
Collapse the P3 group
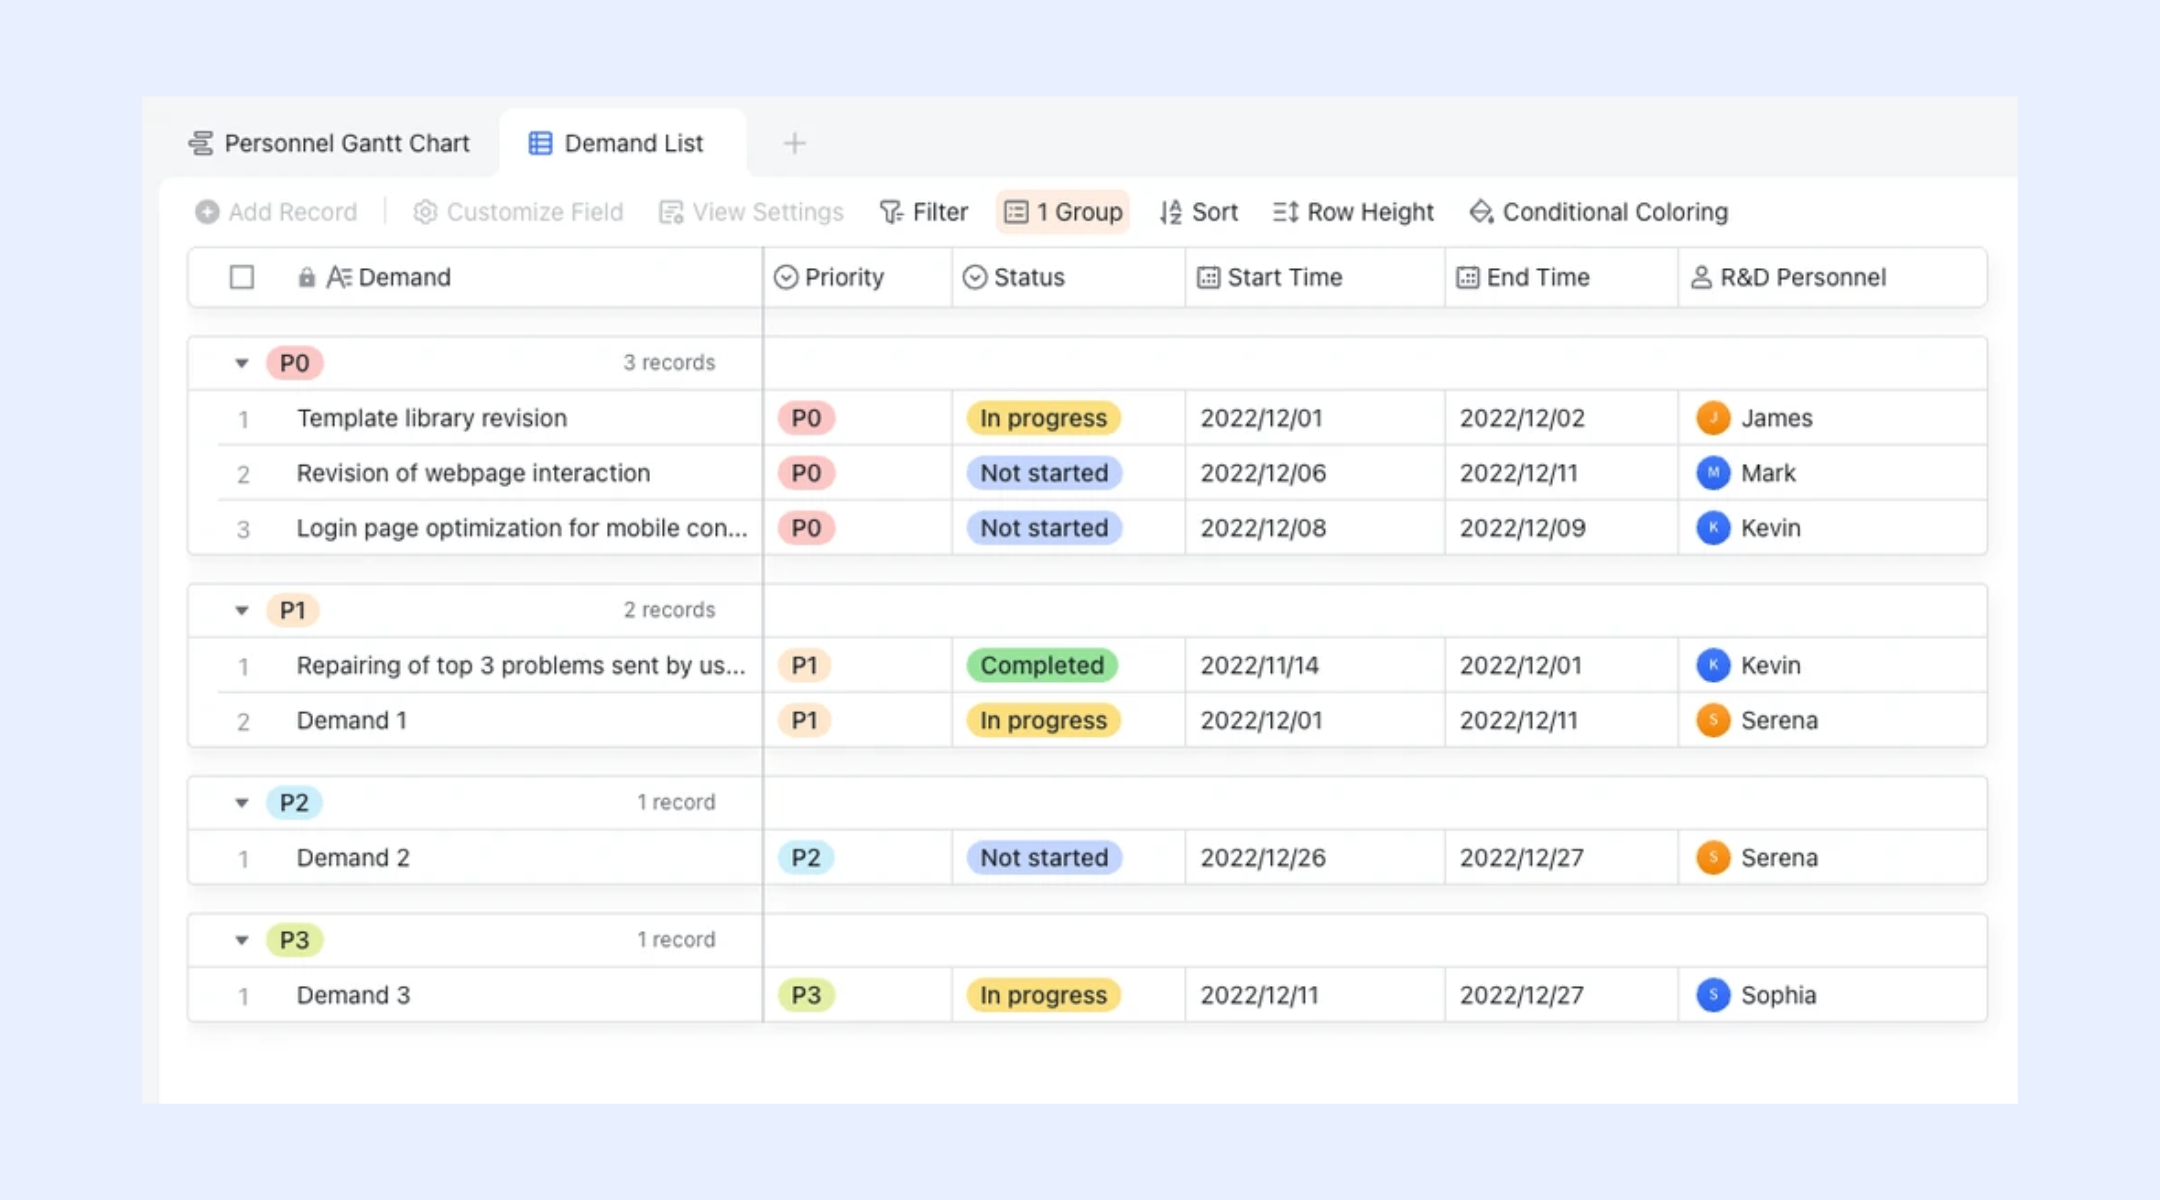point(241,940)
